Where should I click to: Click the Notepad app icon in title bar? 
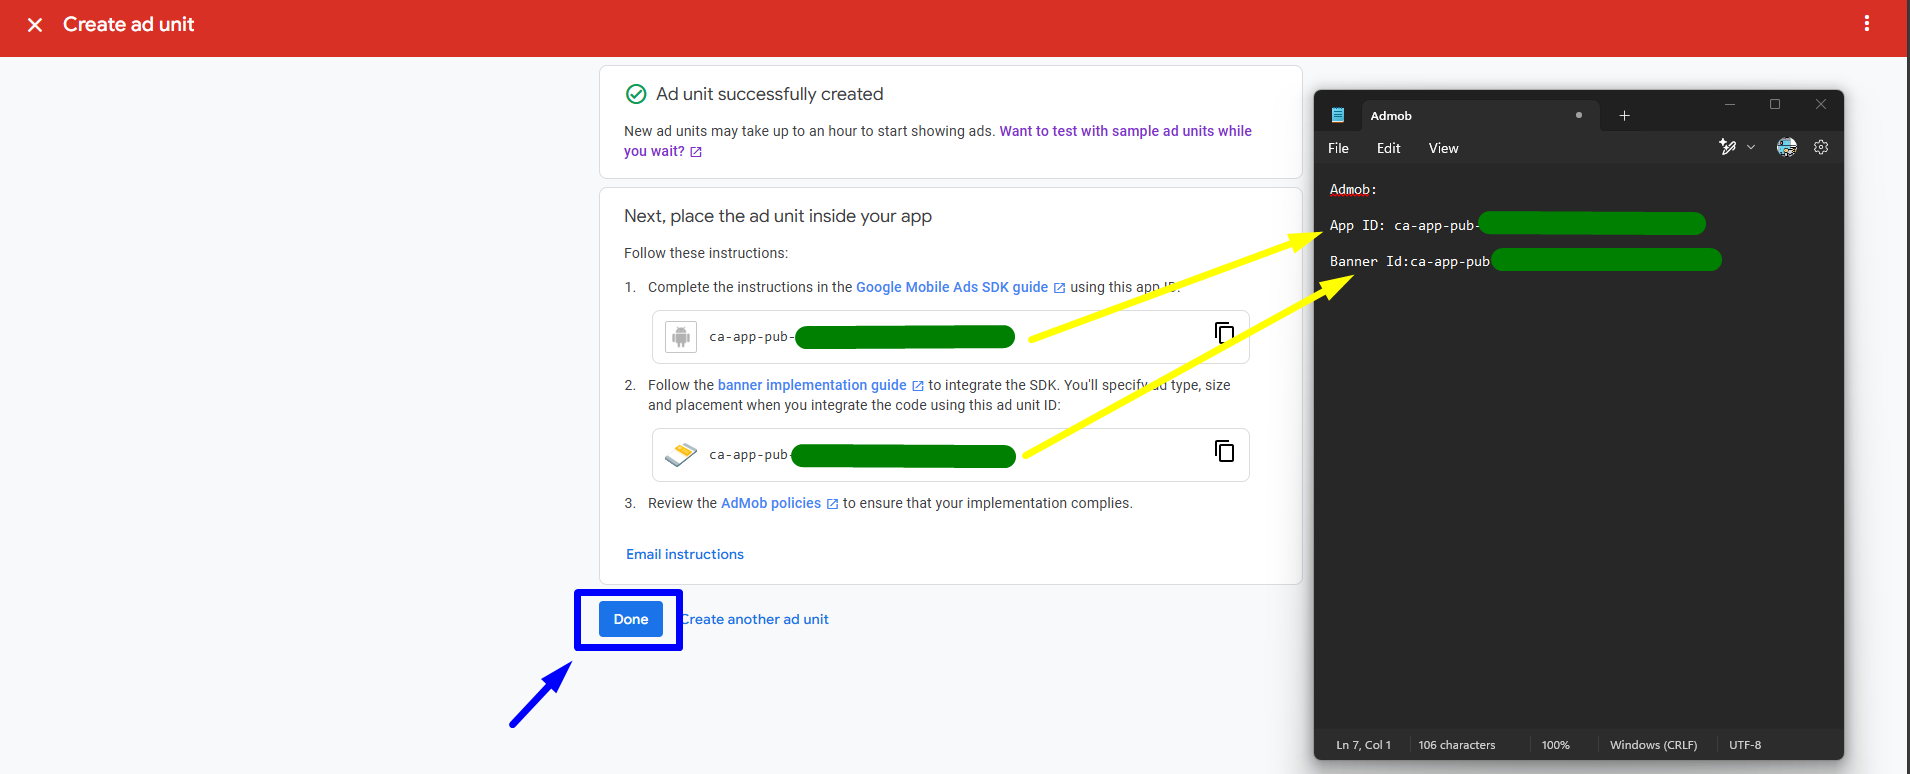[1337, 116]
